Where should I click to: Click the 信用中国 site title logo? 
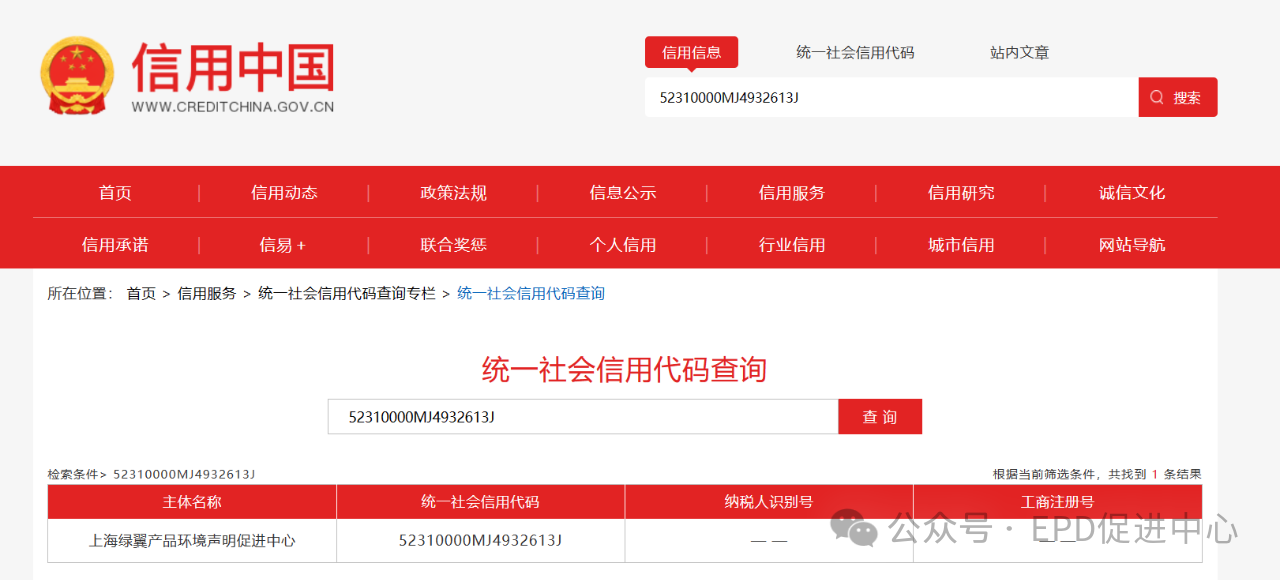coord(233,67)
